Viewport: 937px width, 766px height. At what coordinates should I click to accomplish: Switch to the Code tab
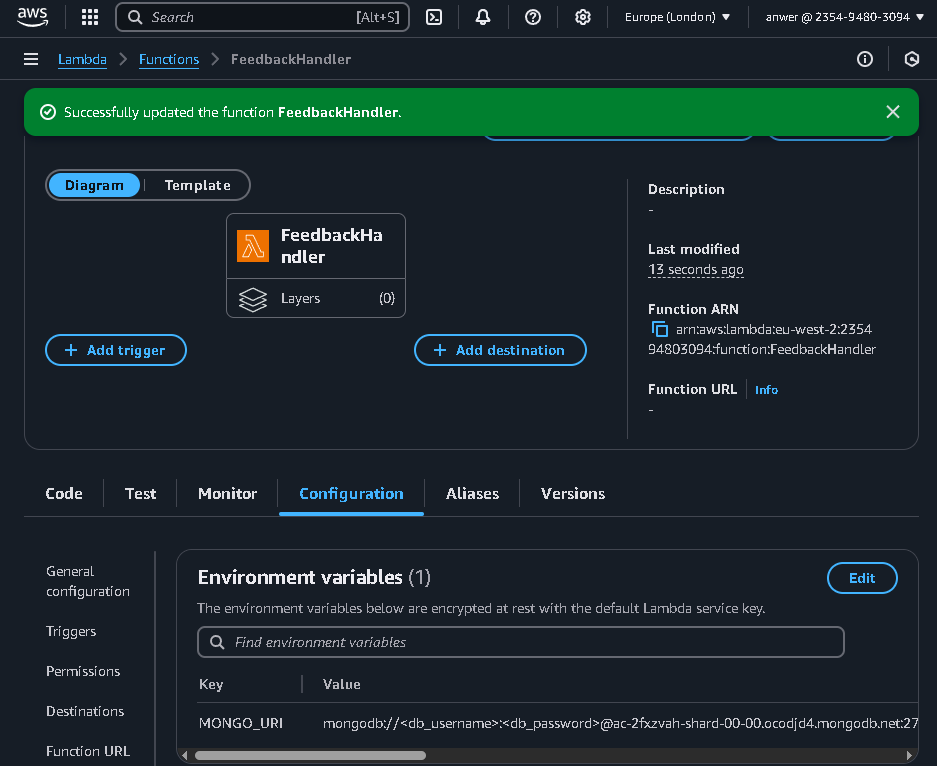[64, 494]
